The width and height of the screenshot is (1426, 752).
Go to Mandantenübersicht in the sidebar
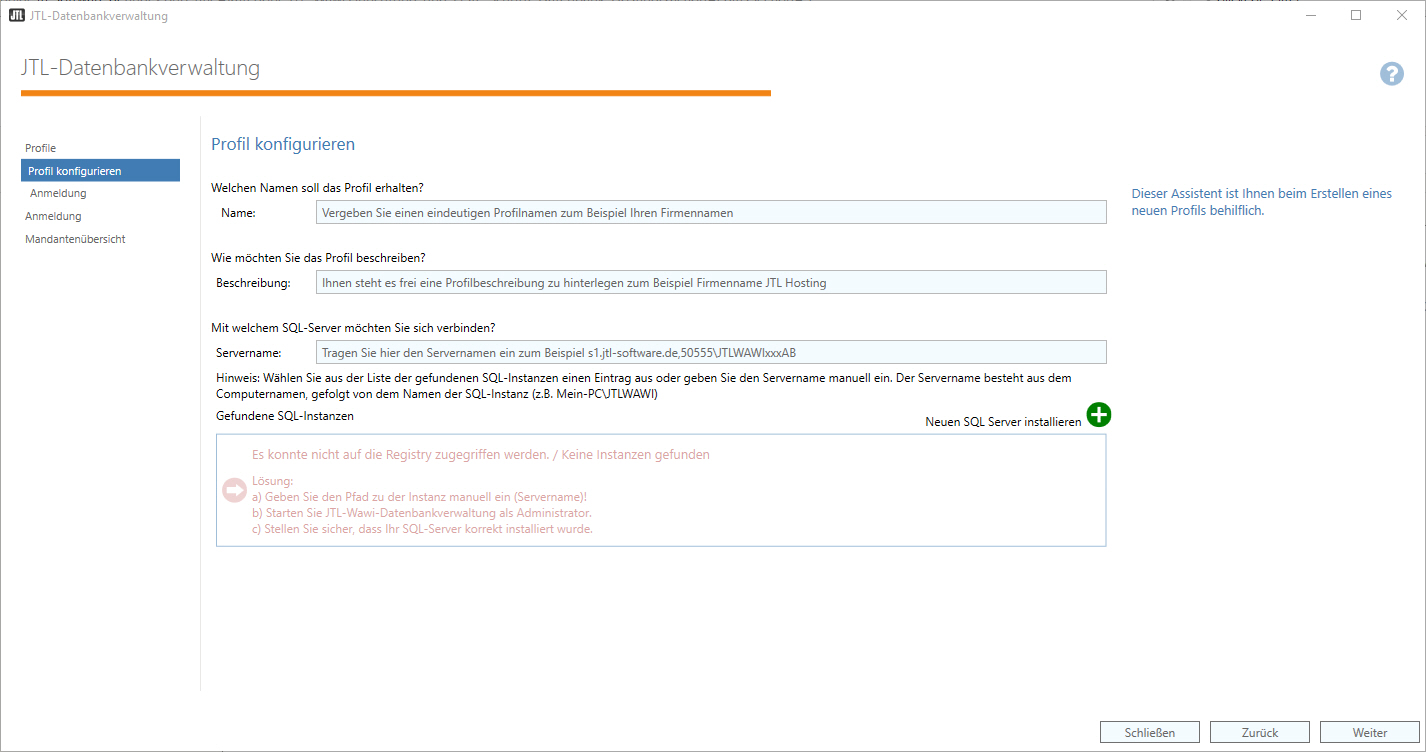point(75,239)
